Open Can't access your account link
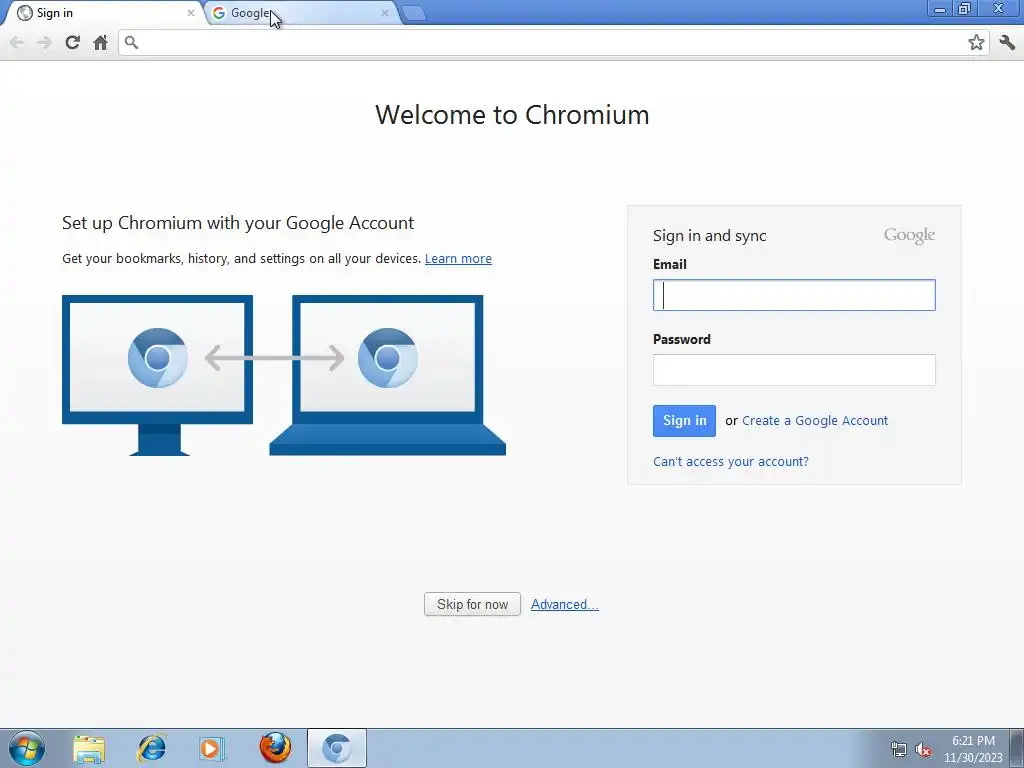 pos(731,462)
